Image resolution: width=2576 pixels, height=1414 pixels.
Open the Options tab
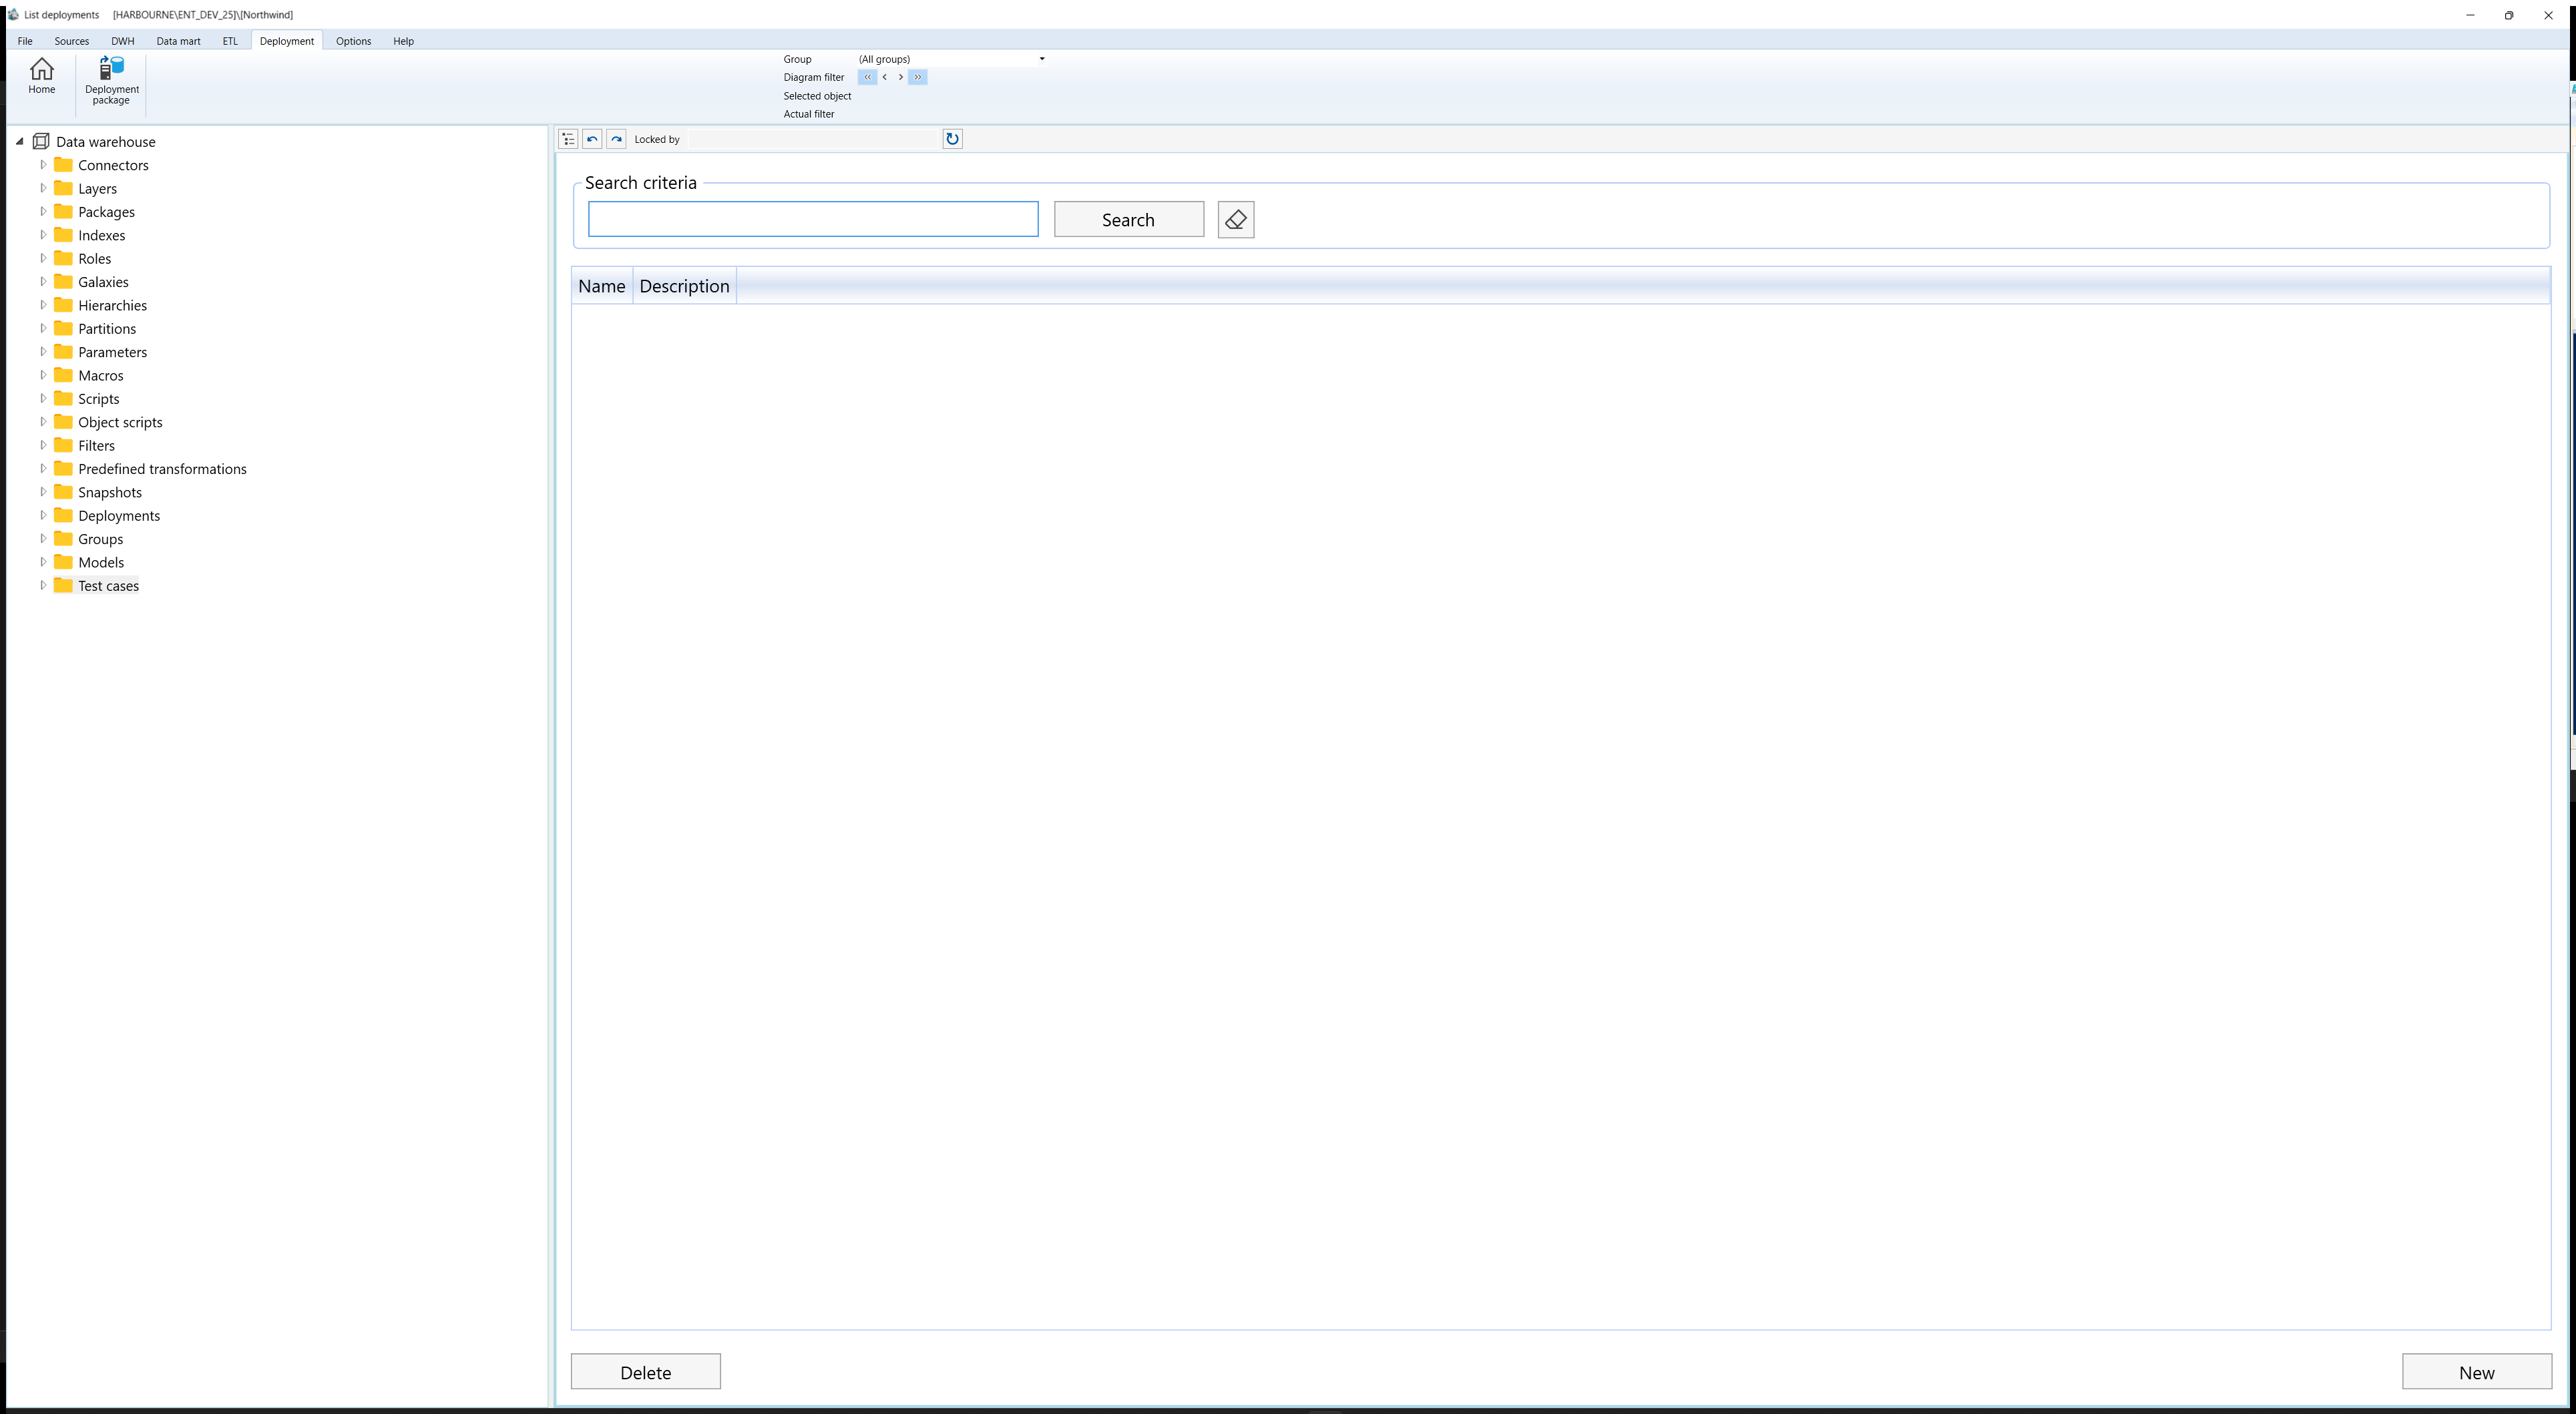pyautogui.click(x=353, y=41)
